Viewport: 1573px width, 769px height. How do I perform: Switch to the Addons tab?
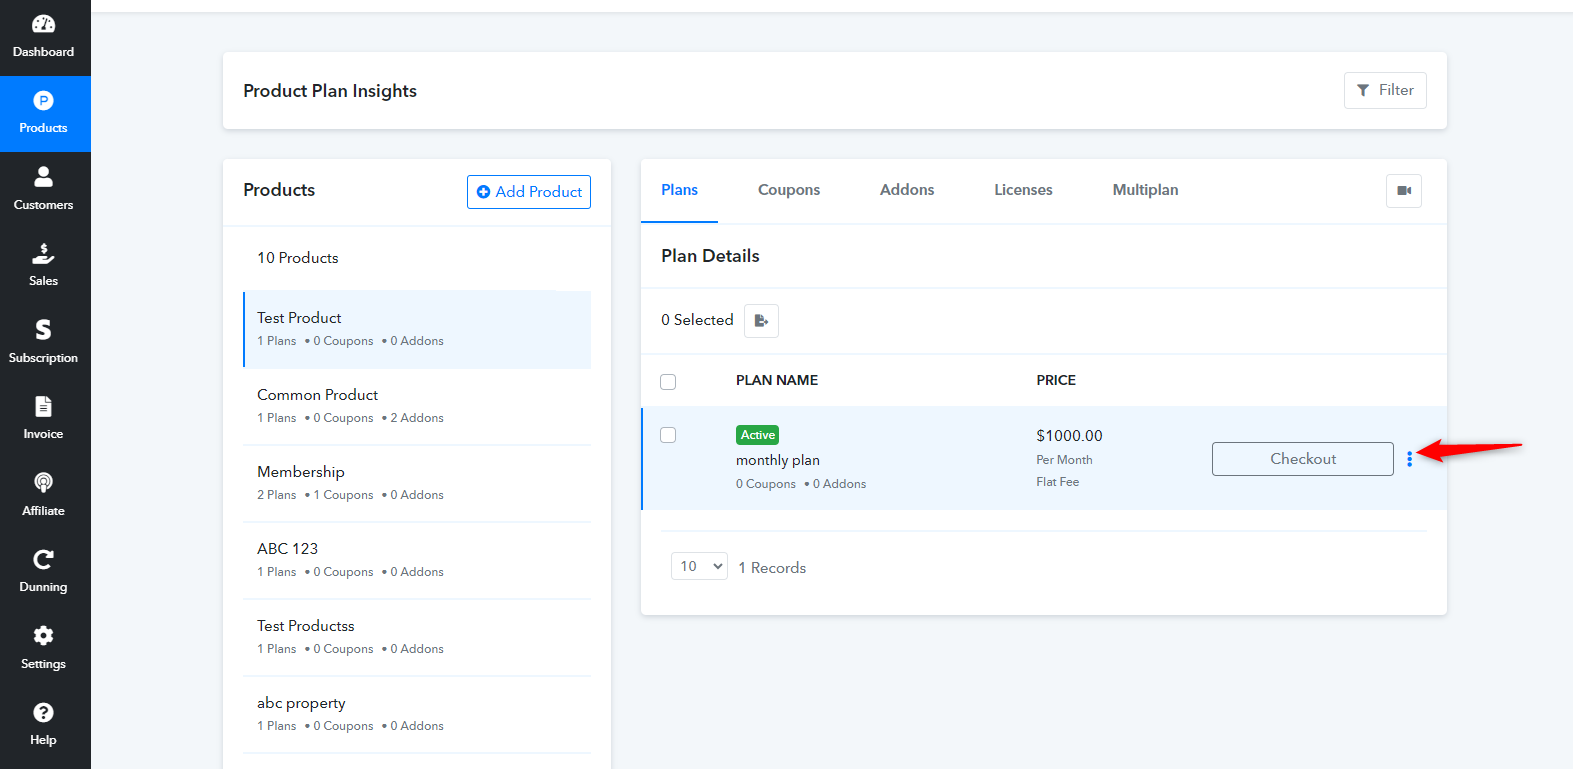point(907,190)
